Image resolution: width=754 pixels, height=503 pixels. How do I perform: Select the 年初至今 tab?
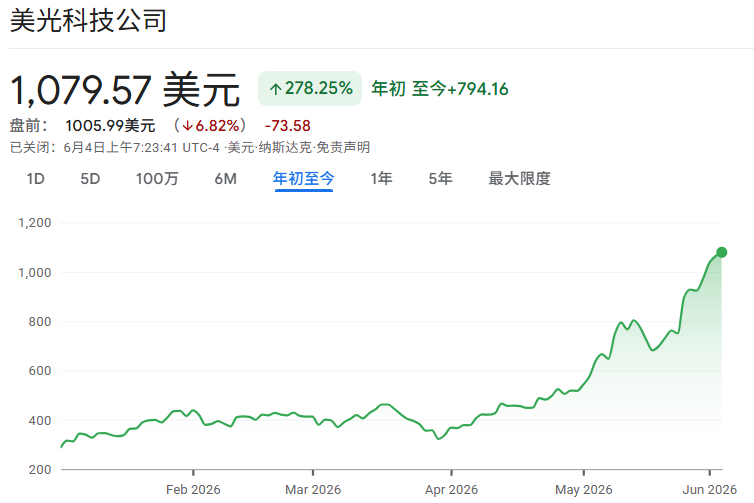click(x=303, y=179)
